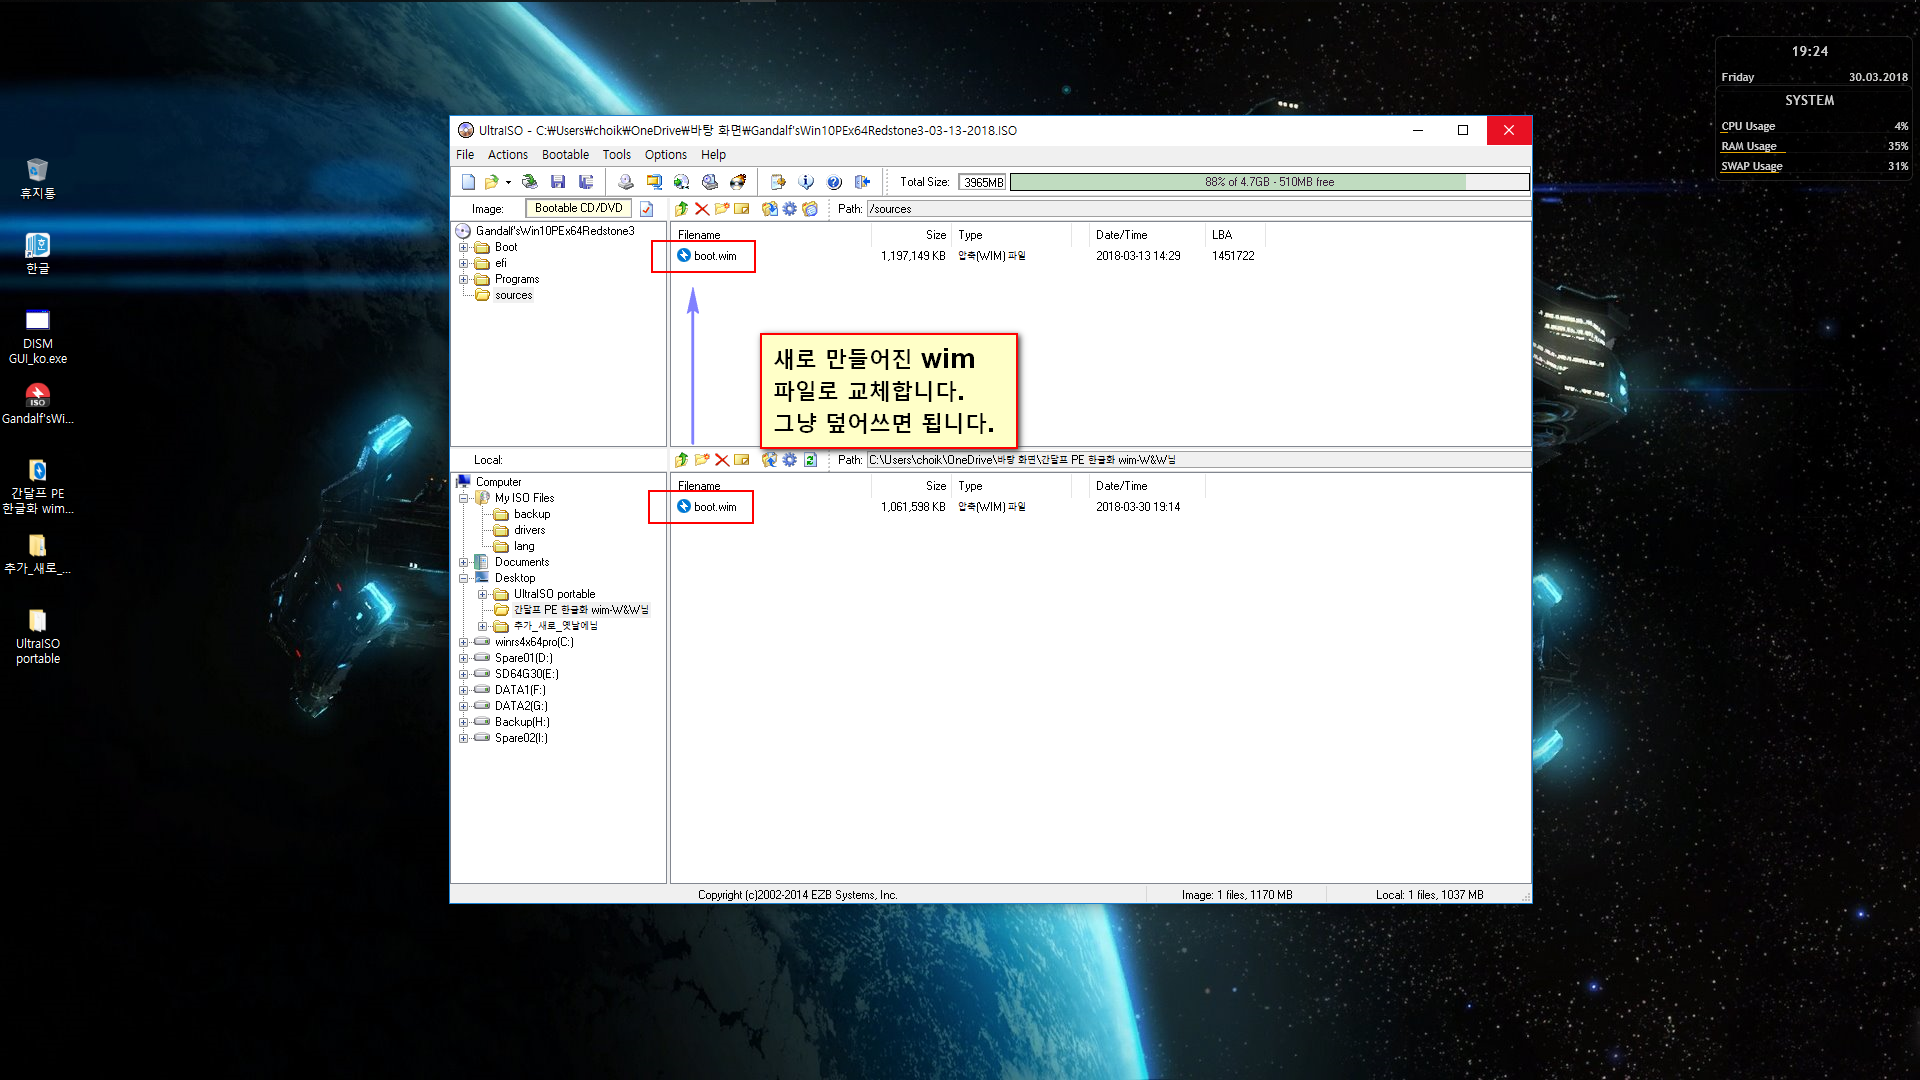This screenshot has height=1080, width=1920.
Task: Click the UltraISO portable desktop folder icon
Action: tap(38, 637)
